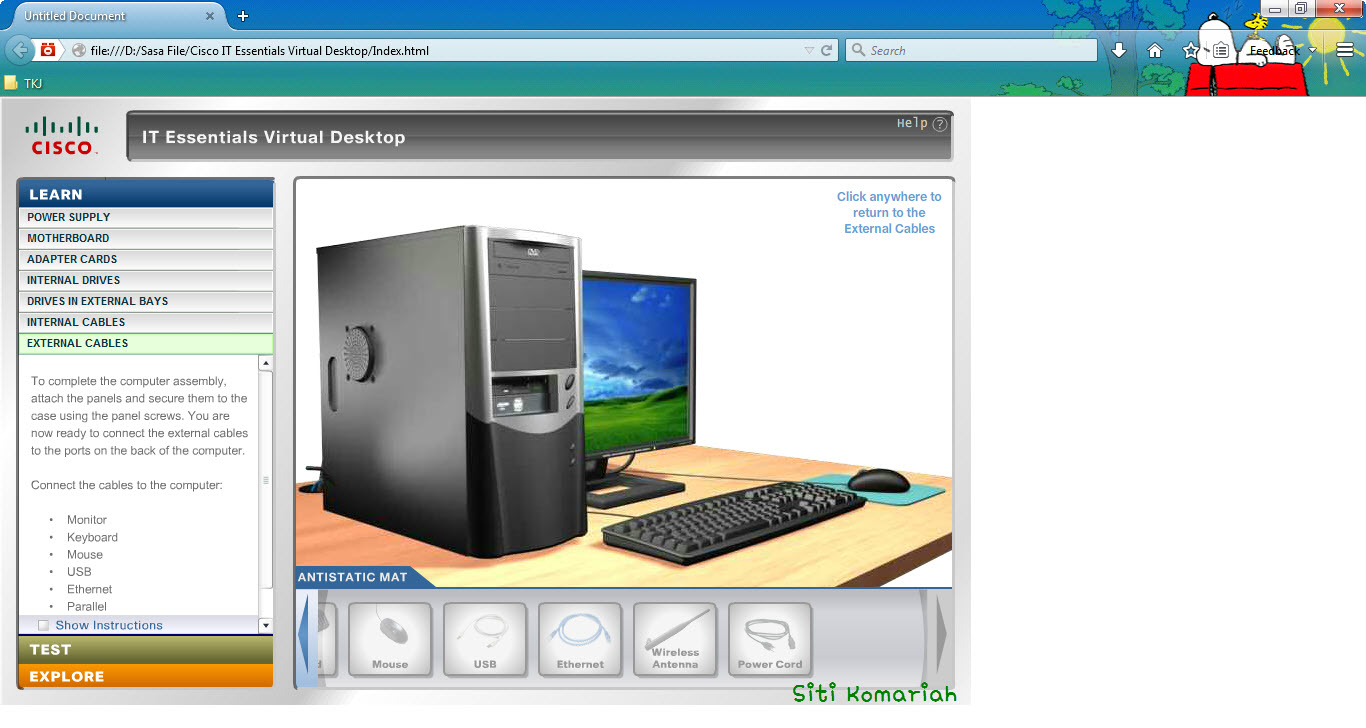Click the down arrow beside Show Instructions
Screen dimensions: 1366x728
[265, 624]
